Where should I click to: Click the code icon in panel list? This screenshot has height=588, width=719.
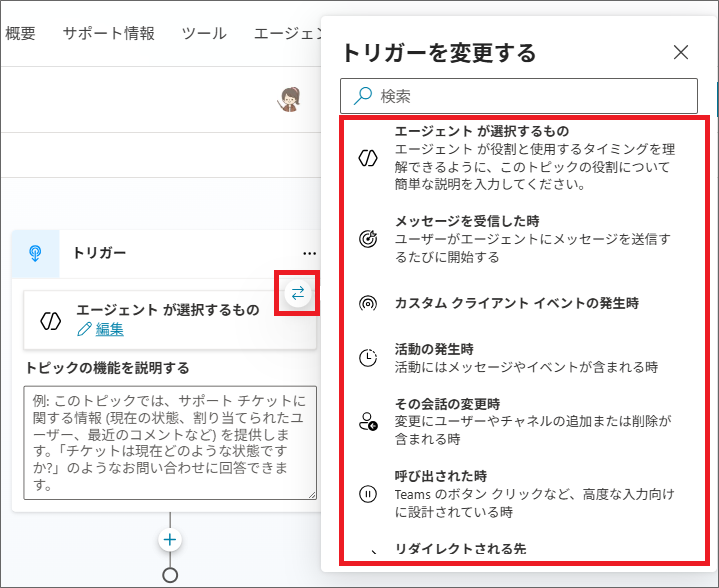[368, 158]
